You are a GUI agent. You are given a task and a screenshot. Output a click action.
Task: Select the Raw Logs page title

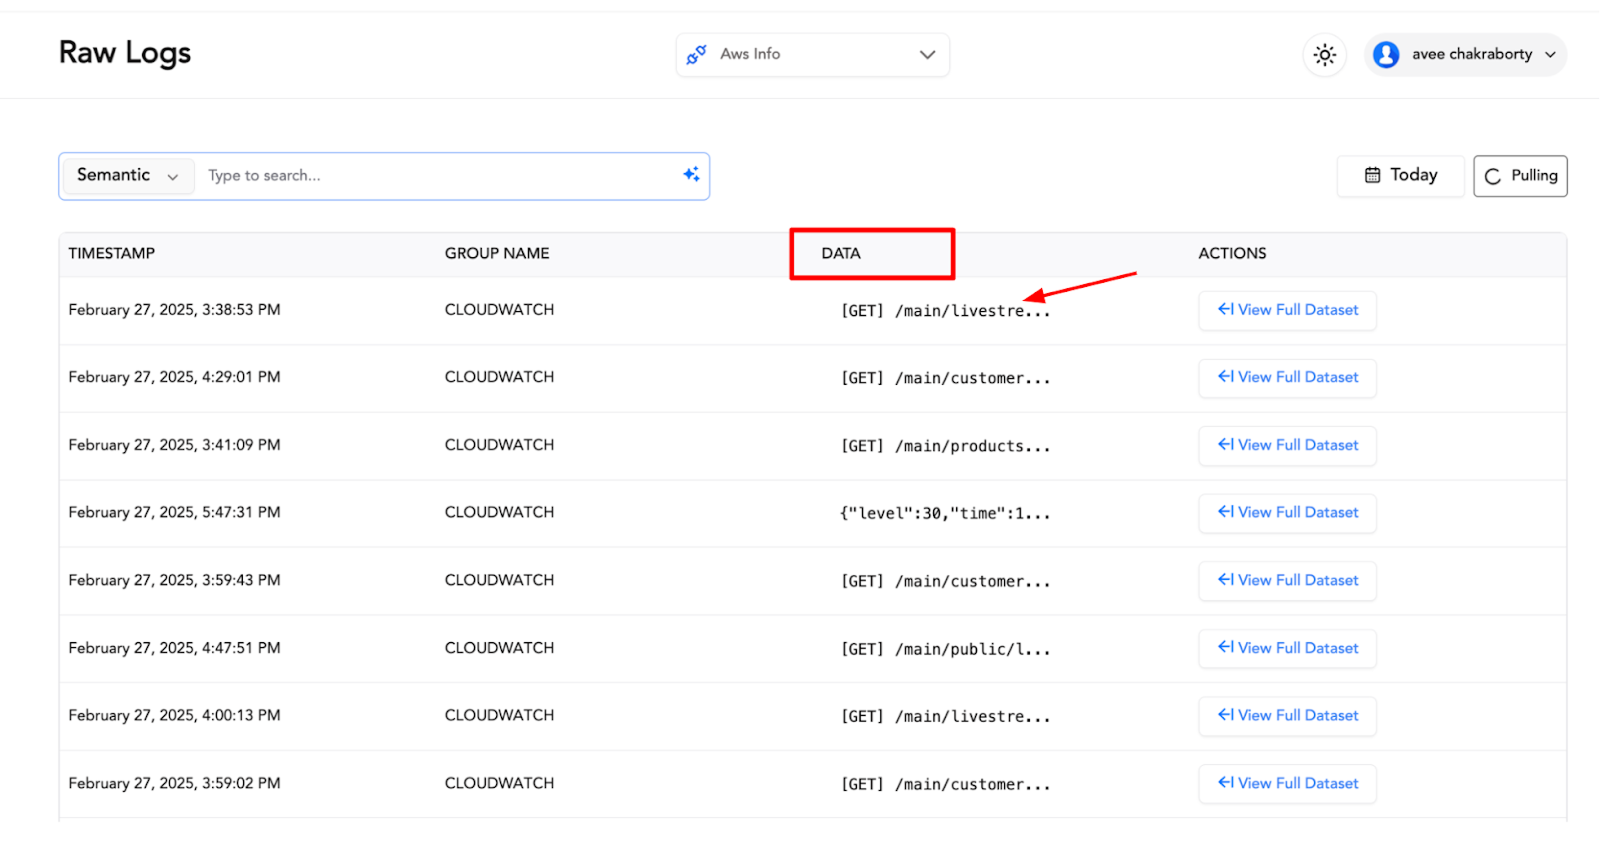pyautogui.click(x=125, y=53)
